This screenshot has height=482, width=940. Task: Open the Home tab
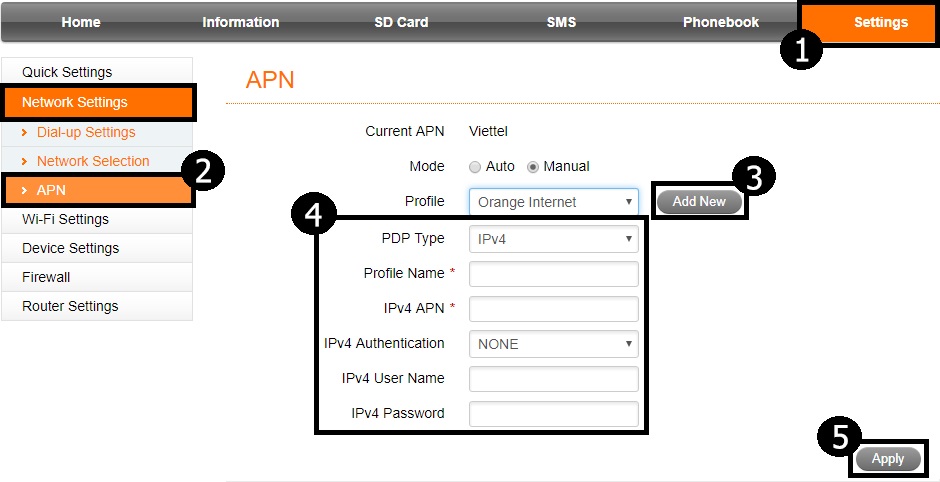tap(80, 22)
